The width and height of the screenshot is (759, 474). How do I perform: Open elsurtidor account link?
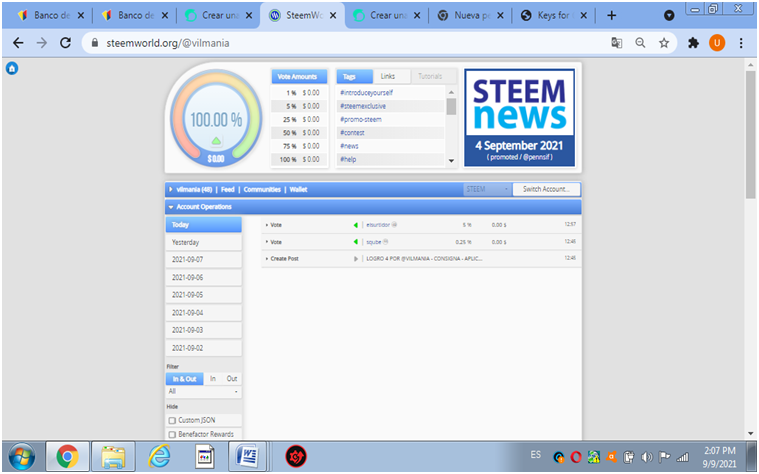pos(378,225)
